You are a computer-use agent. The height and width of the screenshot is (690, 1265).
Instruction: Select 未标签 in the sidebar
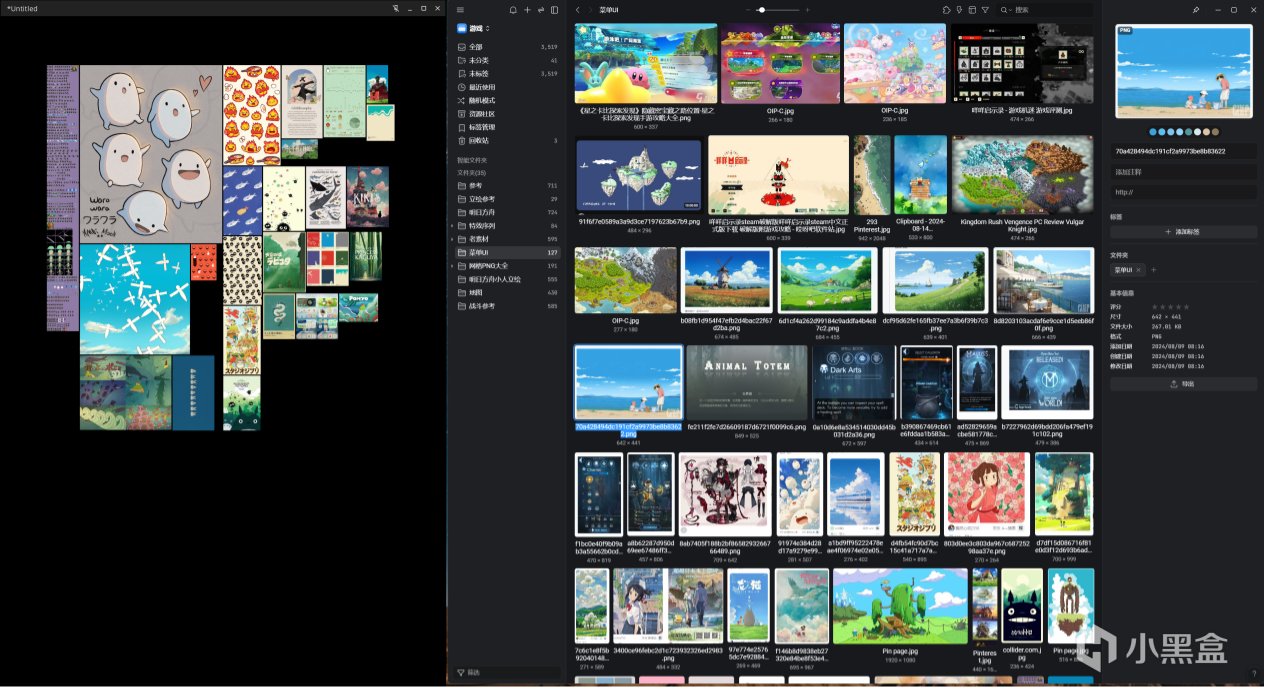point(508,74)
